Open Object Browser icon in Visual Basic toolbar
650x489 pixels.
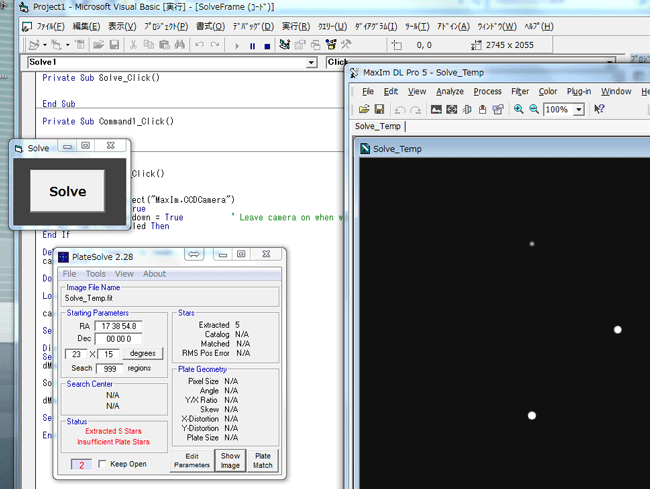coord(331,45)
